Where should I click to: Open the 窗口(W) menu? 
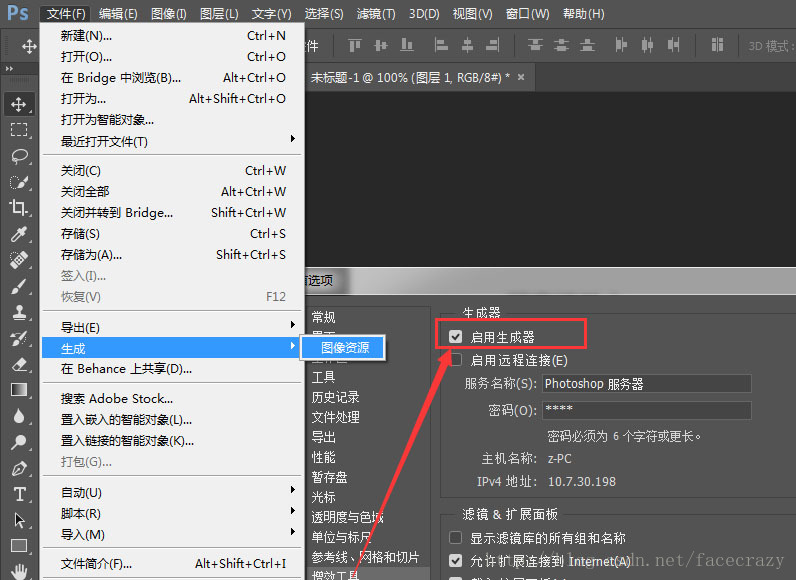[x=527, y=14]
